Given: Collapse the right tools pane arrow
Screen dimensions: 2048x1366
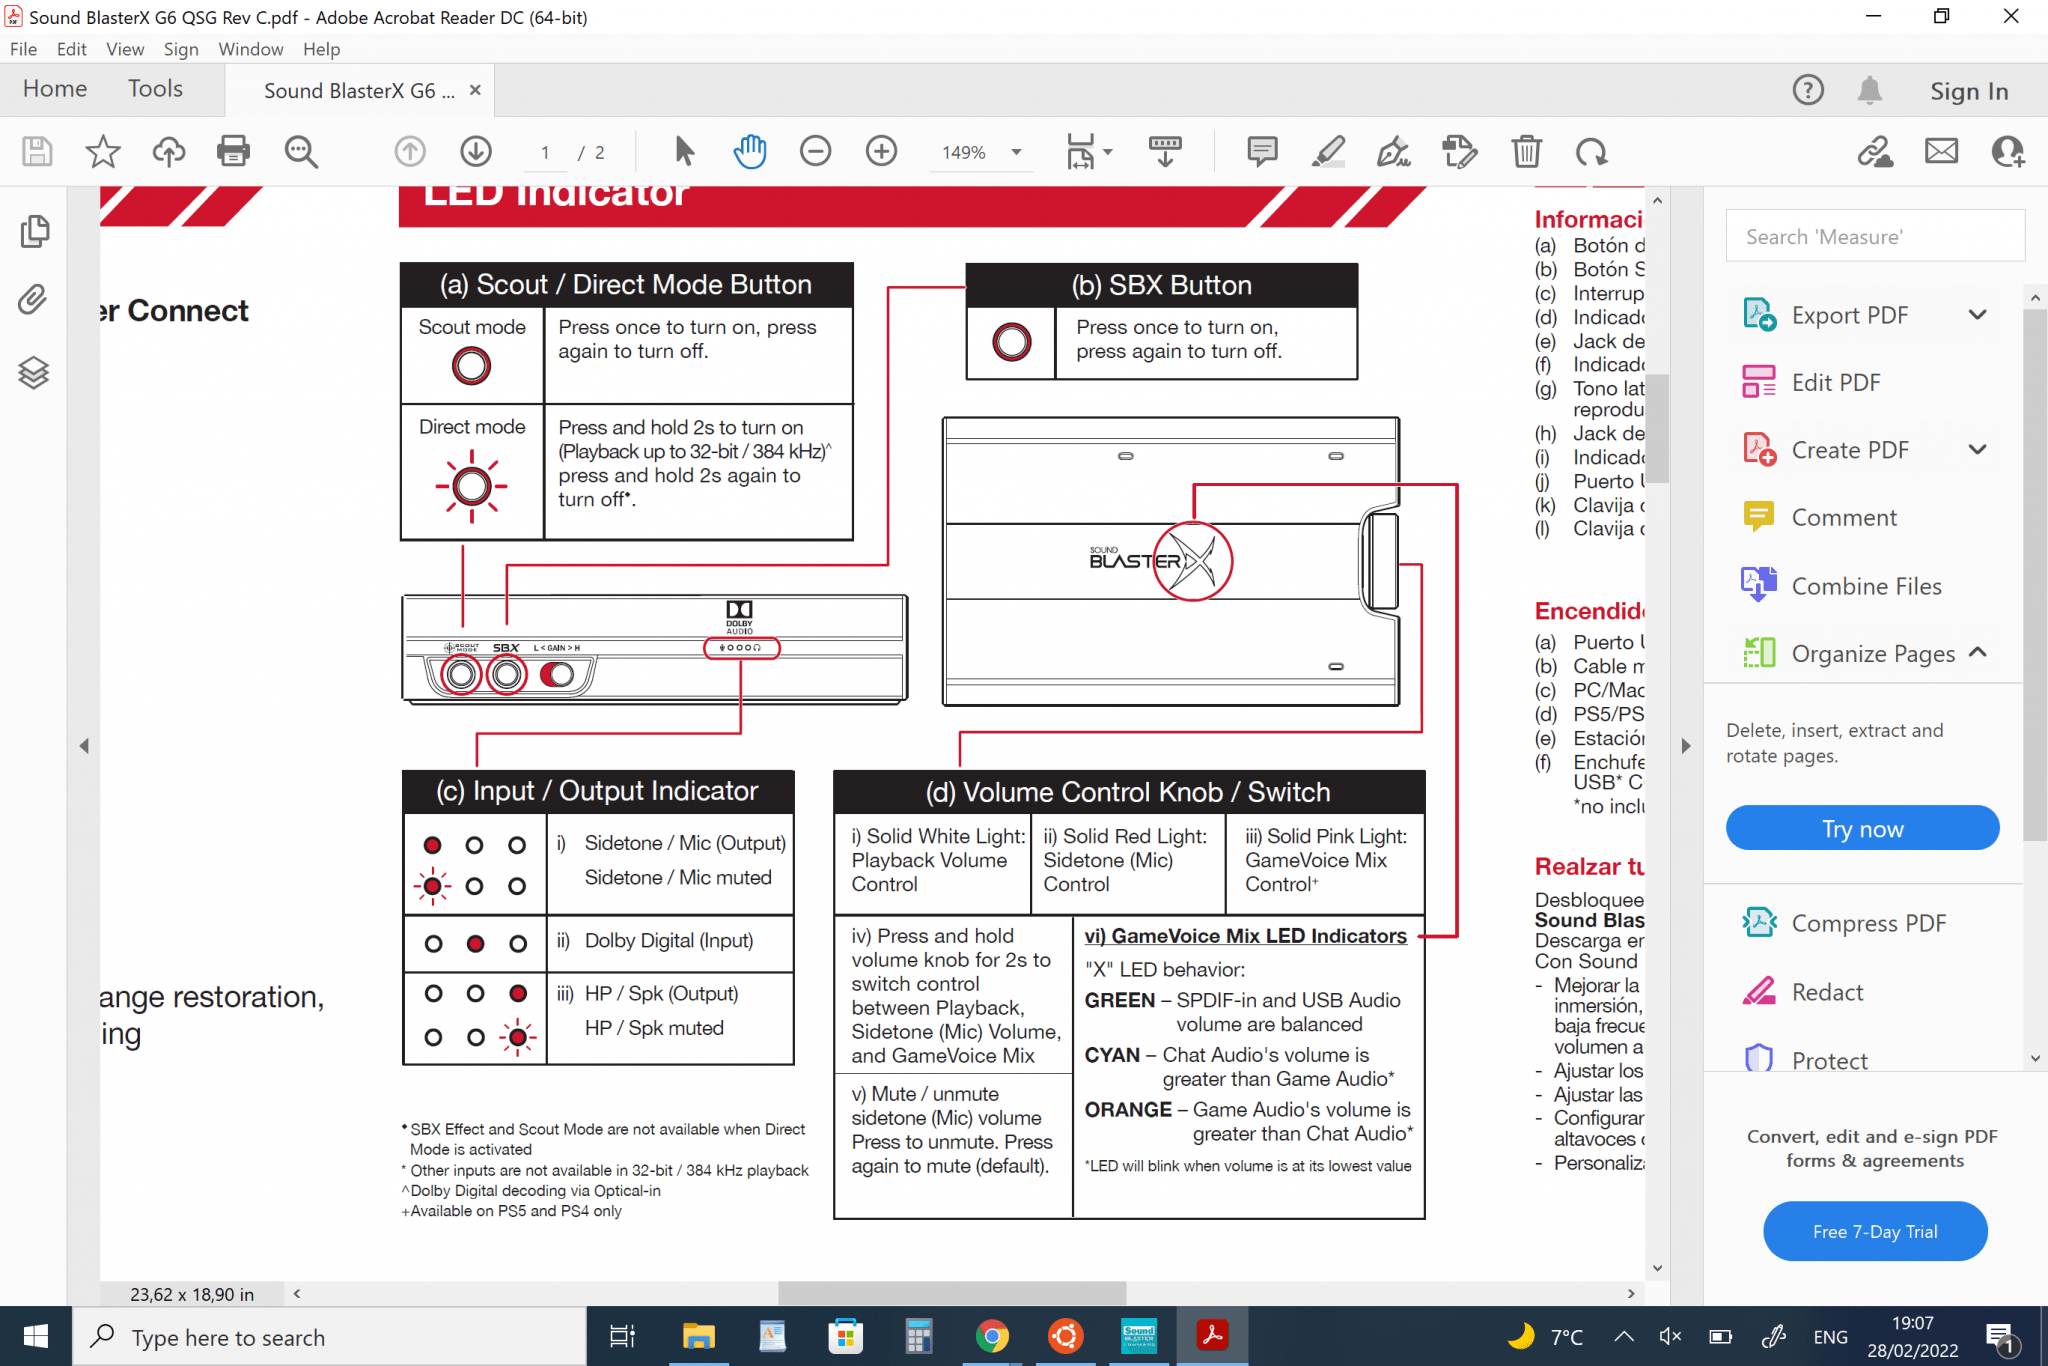Looking at the screenshot, I should (x=1686, y=746).
